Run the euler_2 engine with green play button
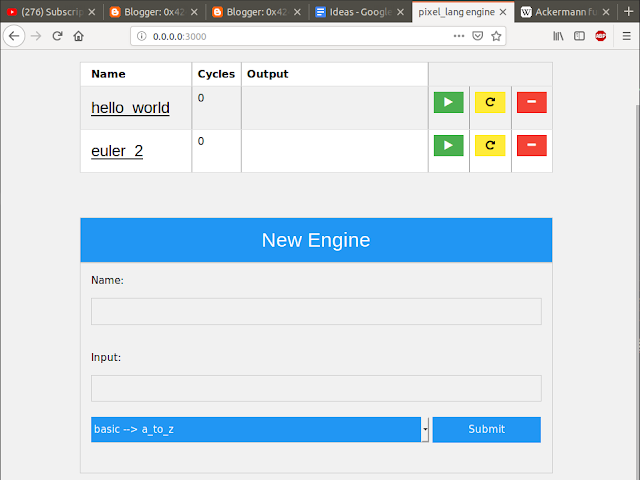Viewport: 640px width, 480px height. [448, 145]
